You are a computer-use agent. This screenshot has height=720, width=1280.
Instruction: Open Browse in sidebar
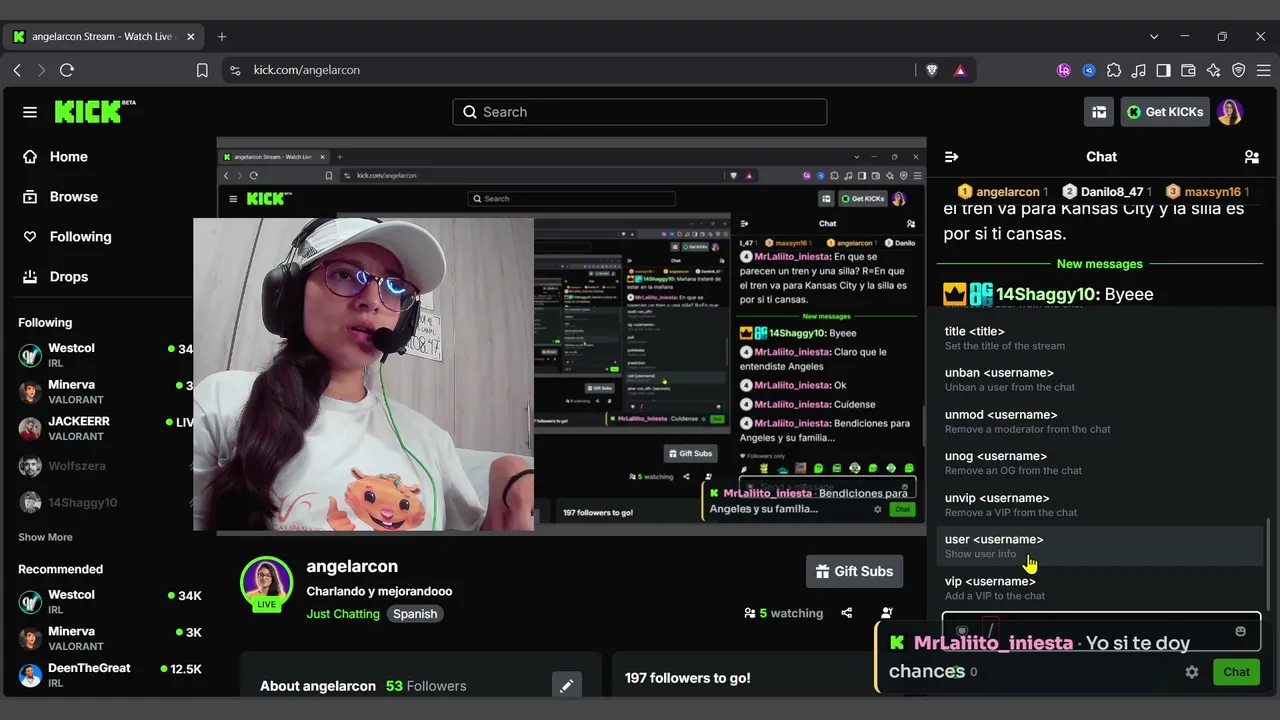[x=60, y=197]
